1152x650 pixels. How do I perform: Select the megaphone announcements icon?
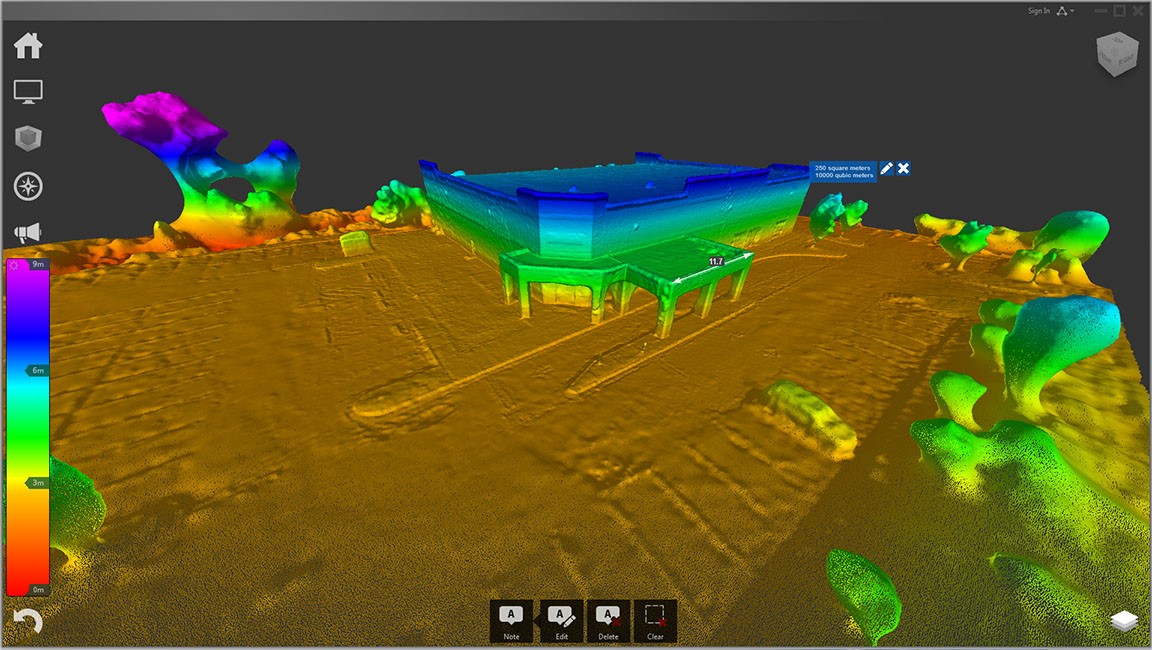click(x=29, y=231)
